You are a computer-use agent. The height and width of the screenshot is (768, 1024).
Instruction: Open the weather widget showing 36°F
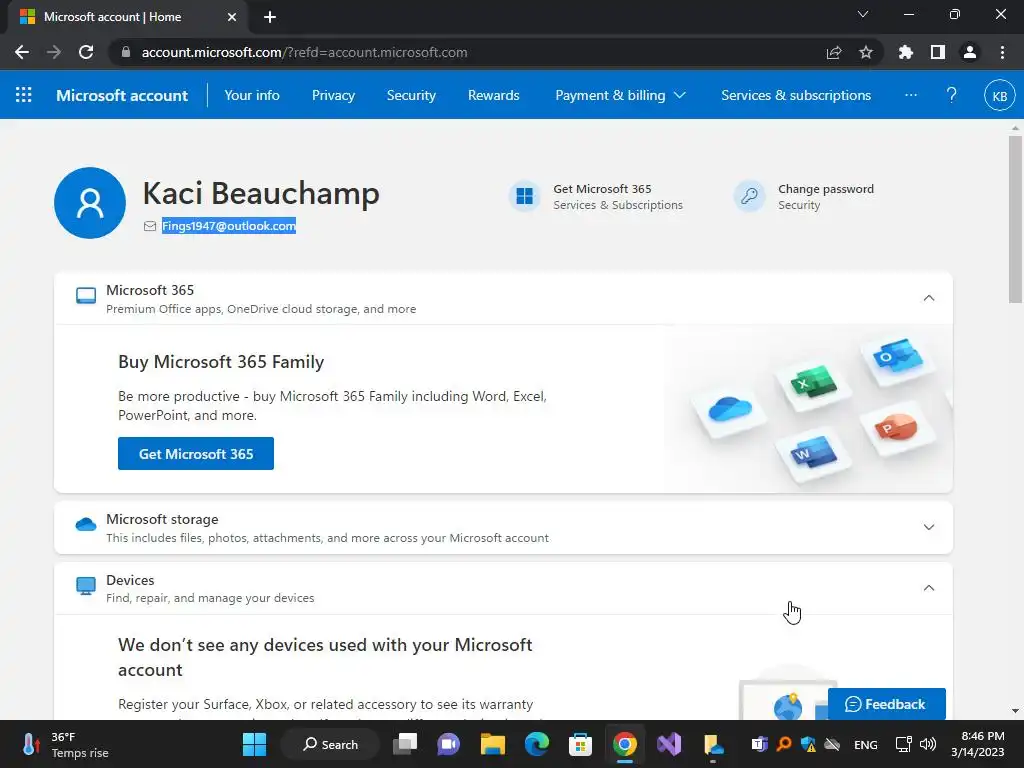click(x=64, y=744)
